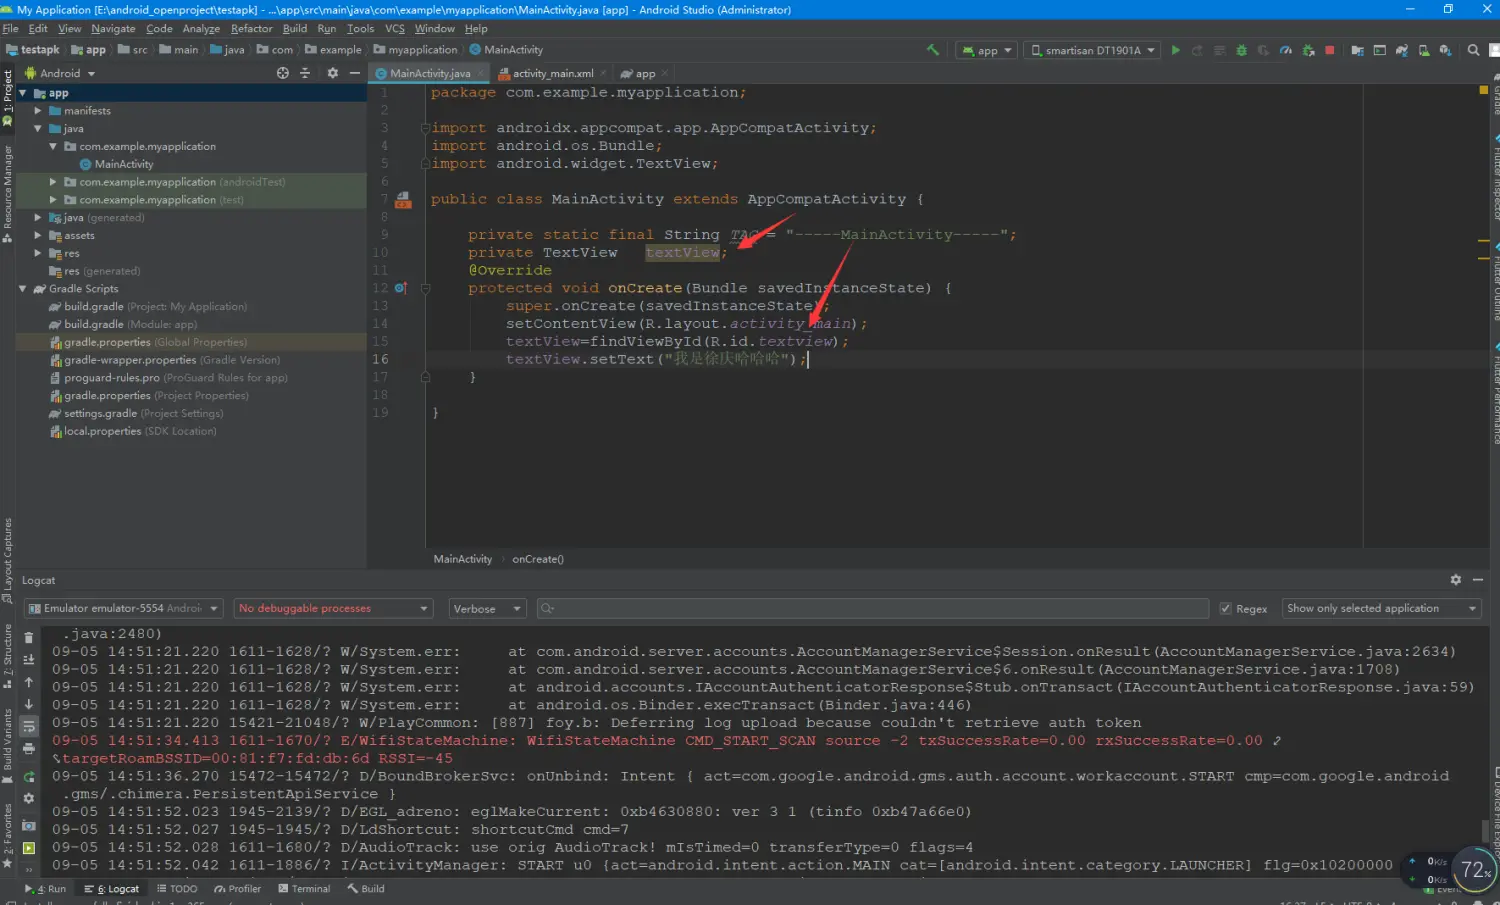Viewport: 1500px width, 905px height.
Task: Toggle soft-wrap in the logcat sidebar
Action: click(x=29, y=726)
